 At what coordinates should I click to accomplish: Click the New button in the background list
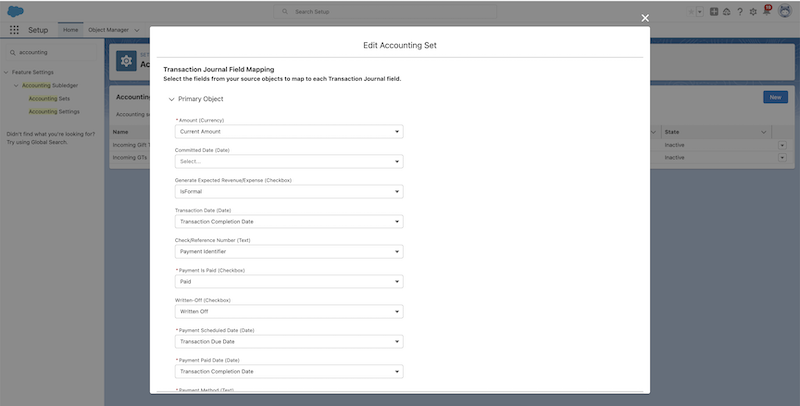(775, 97)
